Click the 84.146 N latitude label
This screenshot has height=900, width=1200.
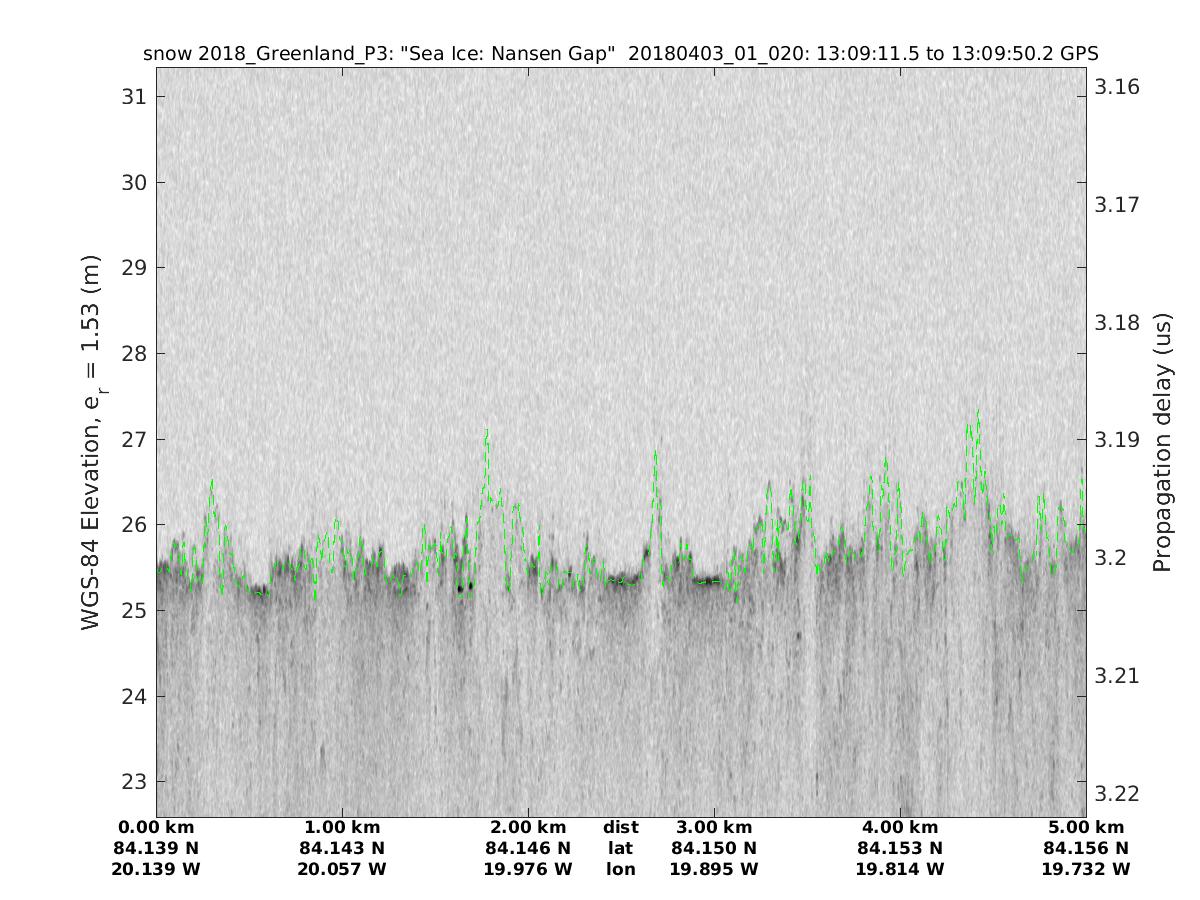(x=528, y=849)
